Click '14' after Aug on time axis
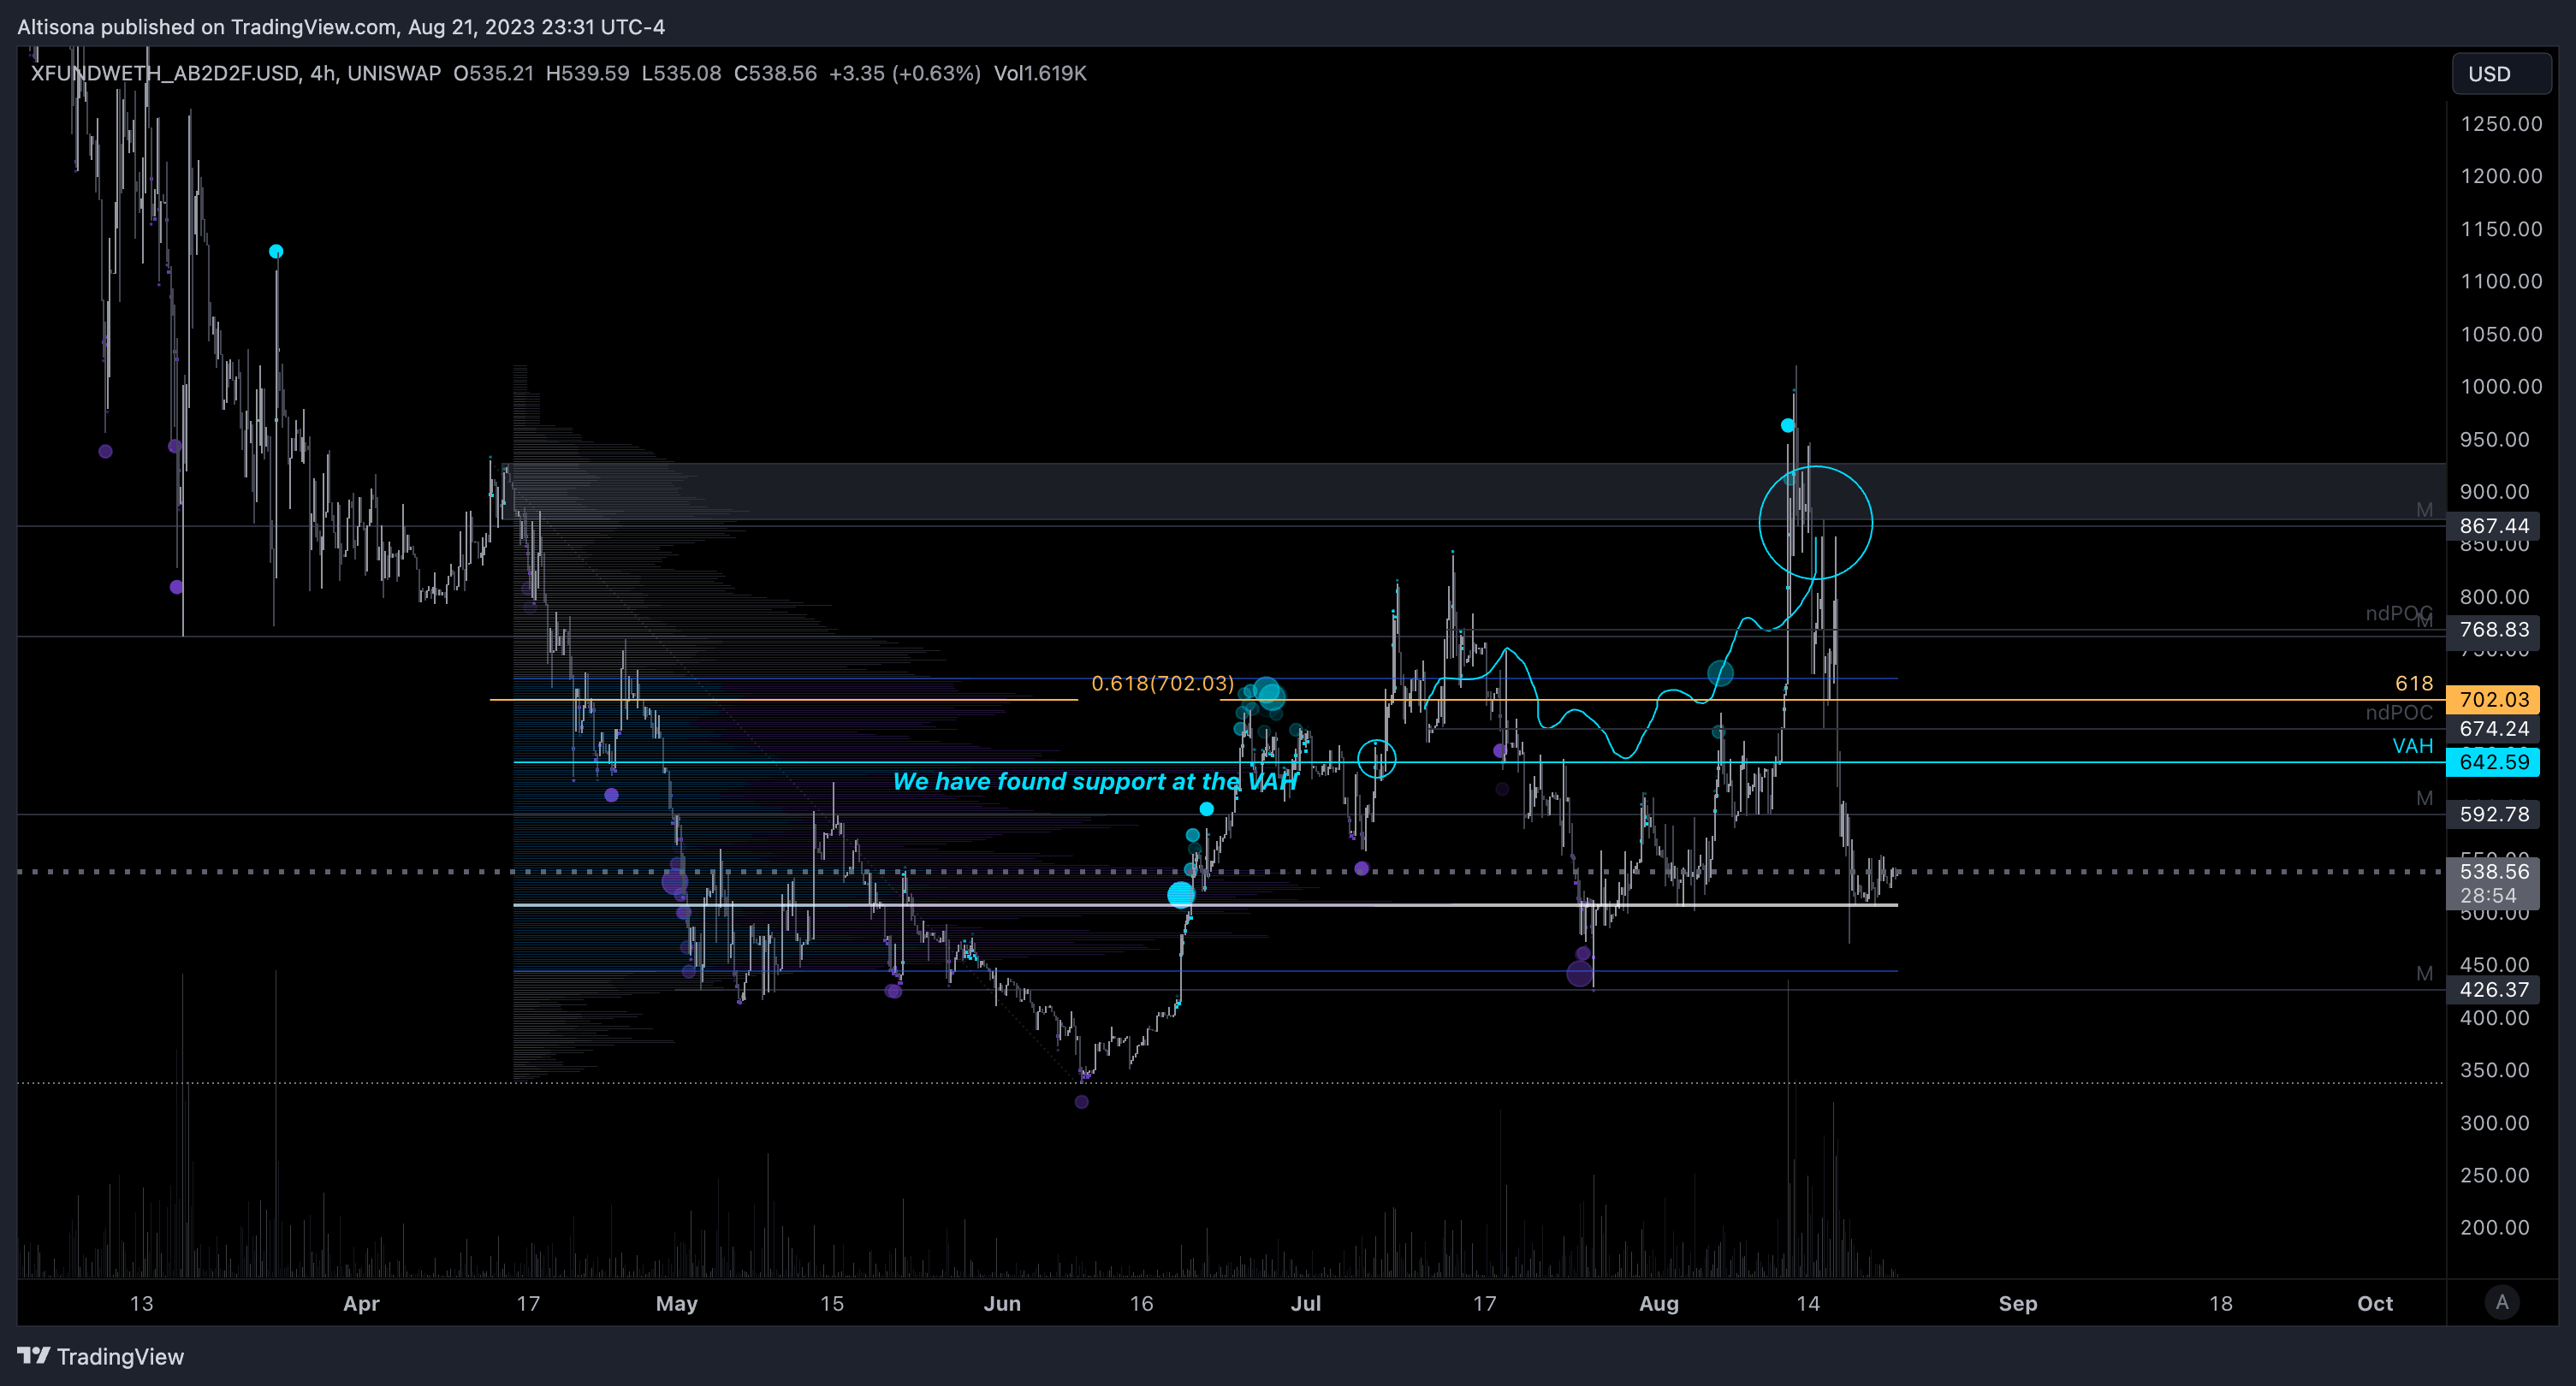 1808,1303
